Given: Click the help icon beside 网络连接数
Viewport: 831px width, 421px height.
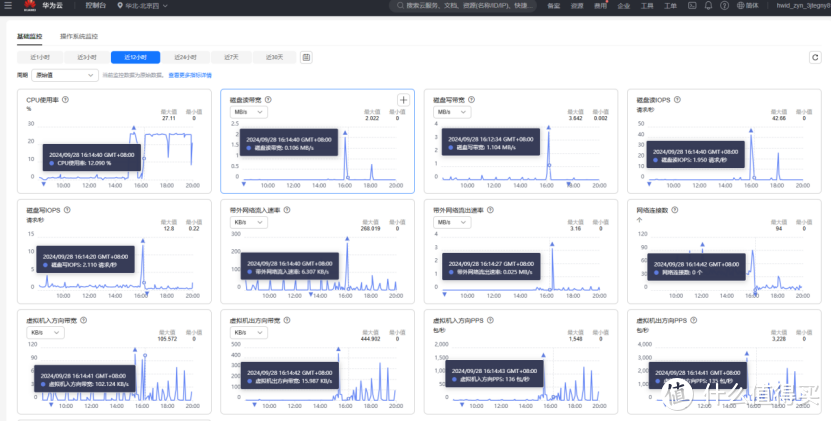Looking at the screenshot, I should pyautogui.click(x=676, y=210).
